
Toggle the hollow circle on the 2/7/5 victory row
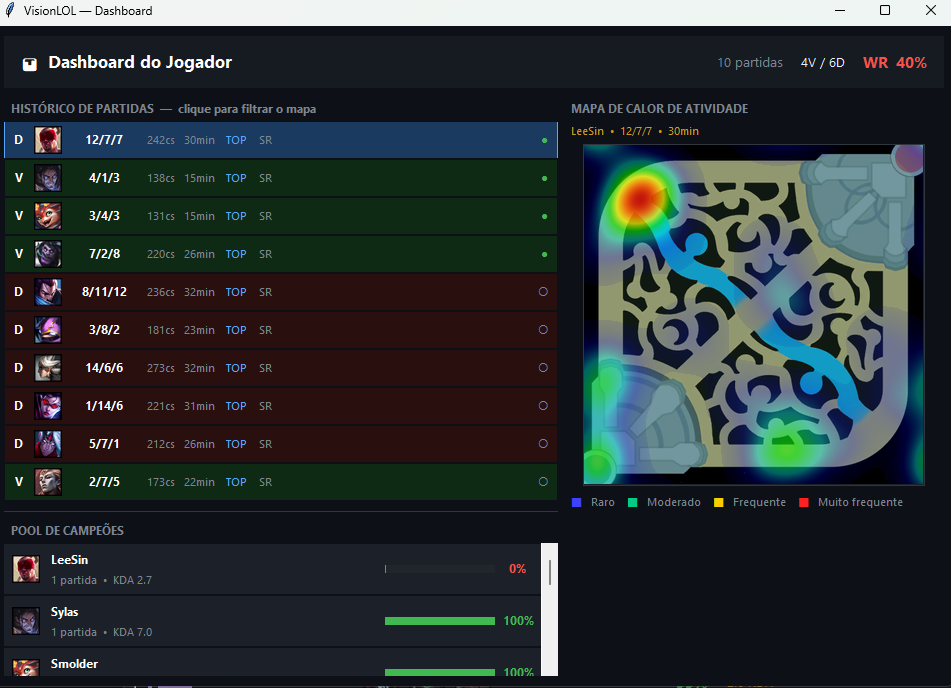543,481
